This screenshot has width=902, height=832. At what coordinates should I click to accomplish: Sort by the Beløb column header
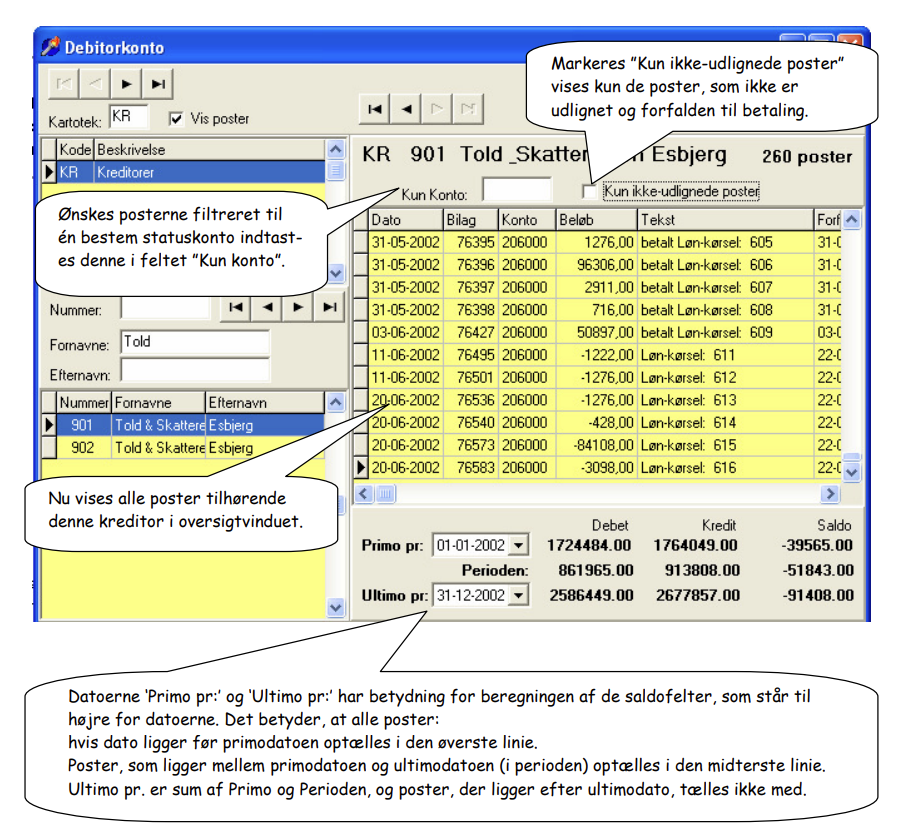(x=597, y=220)
